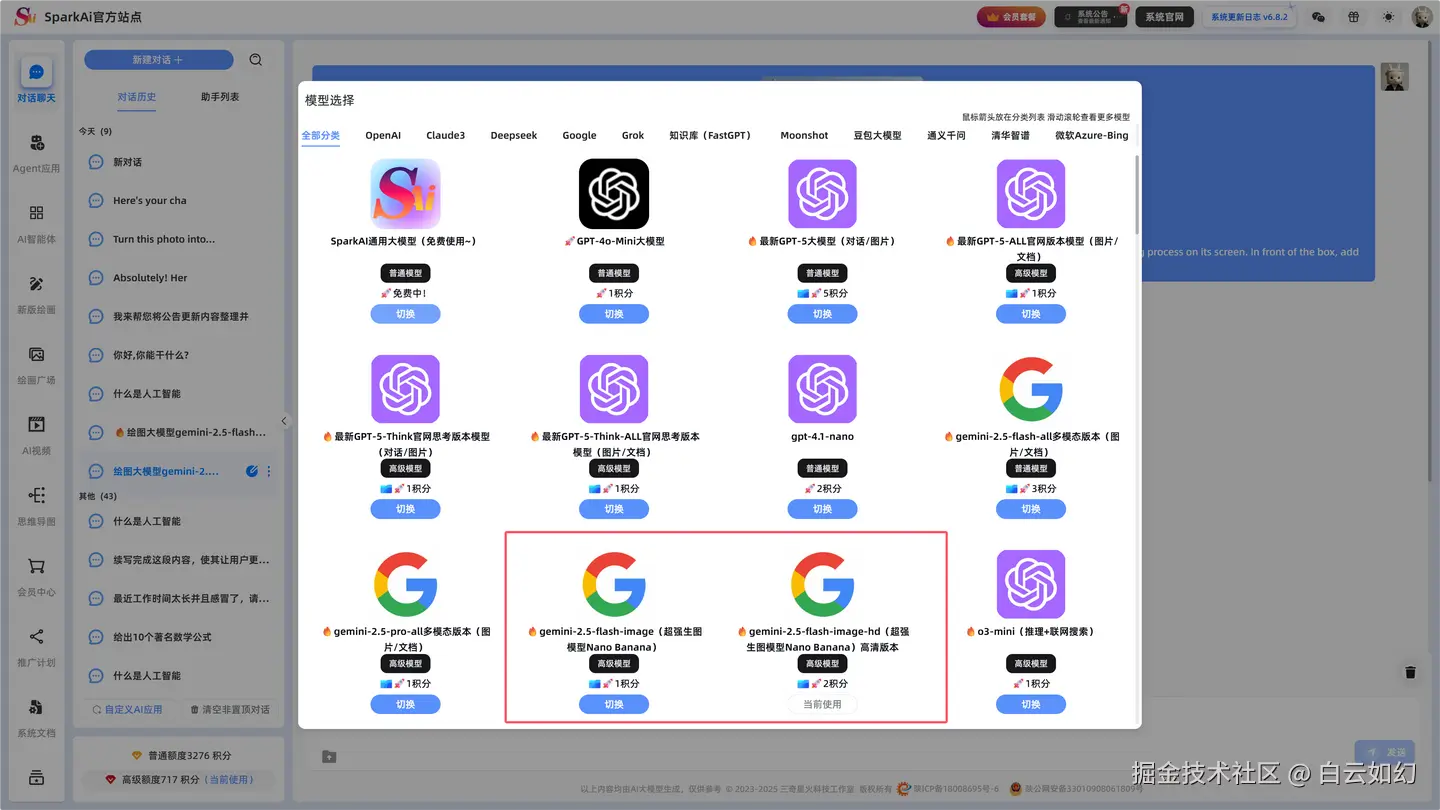Viewport: 1440px width, 810px height.
Task: Click the trash delete icon at right
Action: [1410, 672]
